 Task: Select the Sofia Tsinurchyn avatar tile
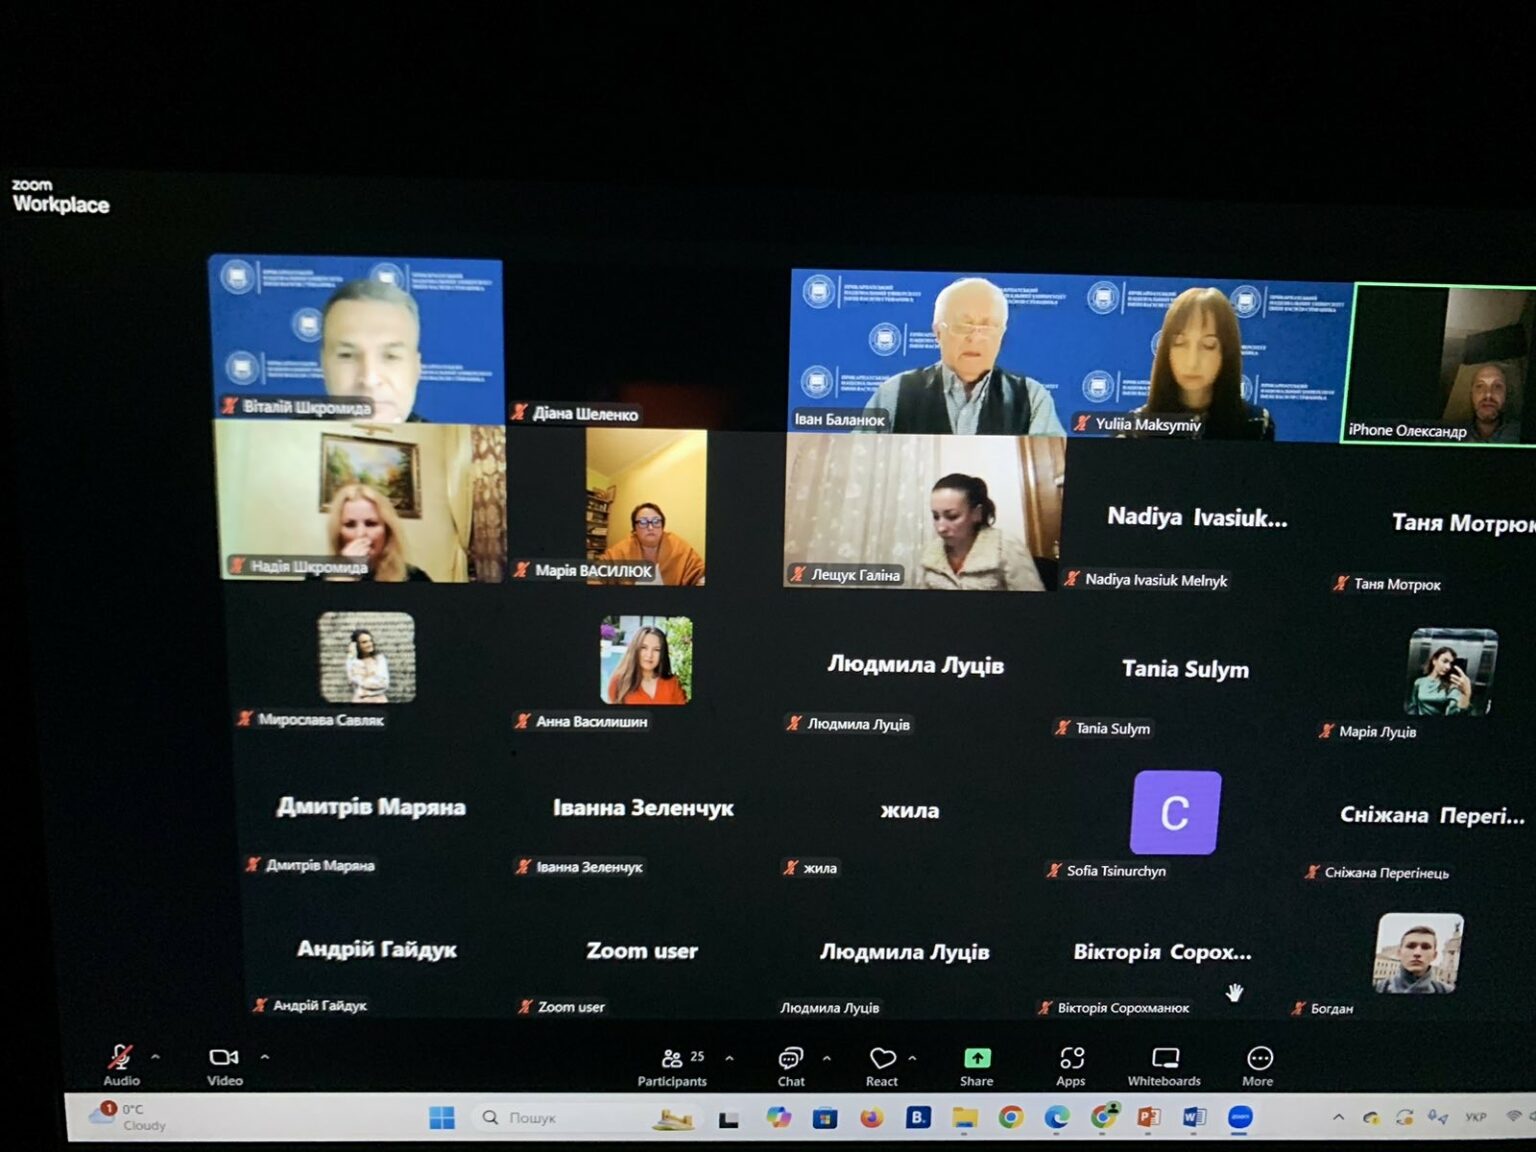[1175, 813]
